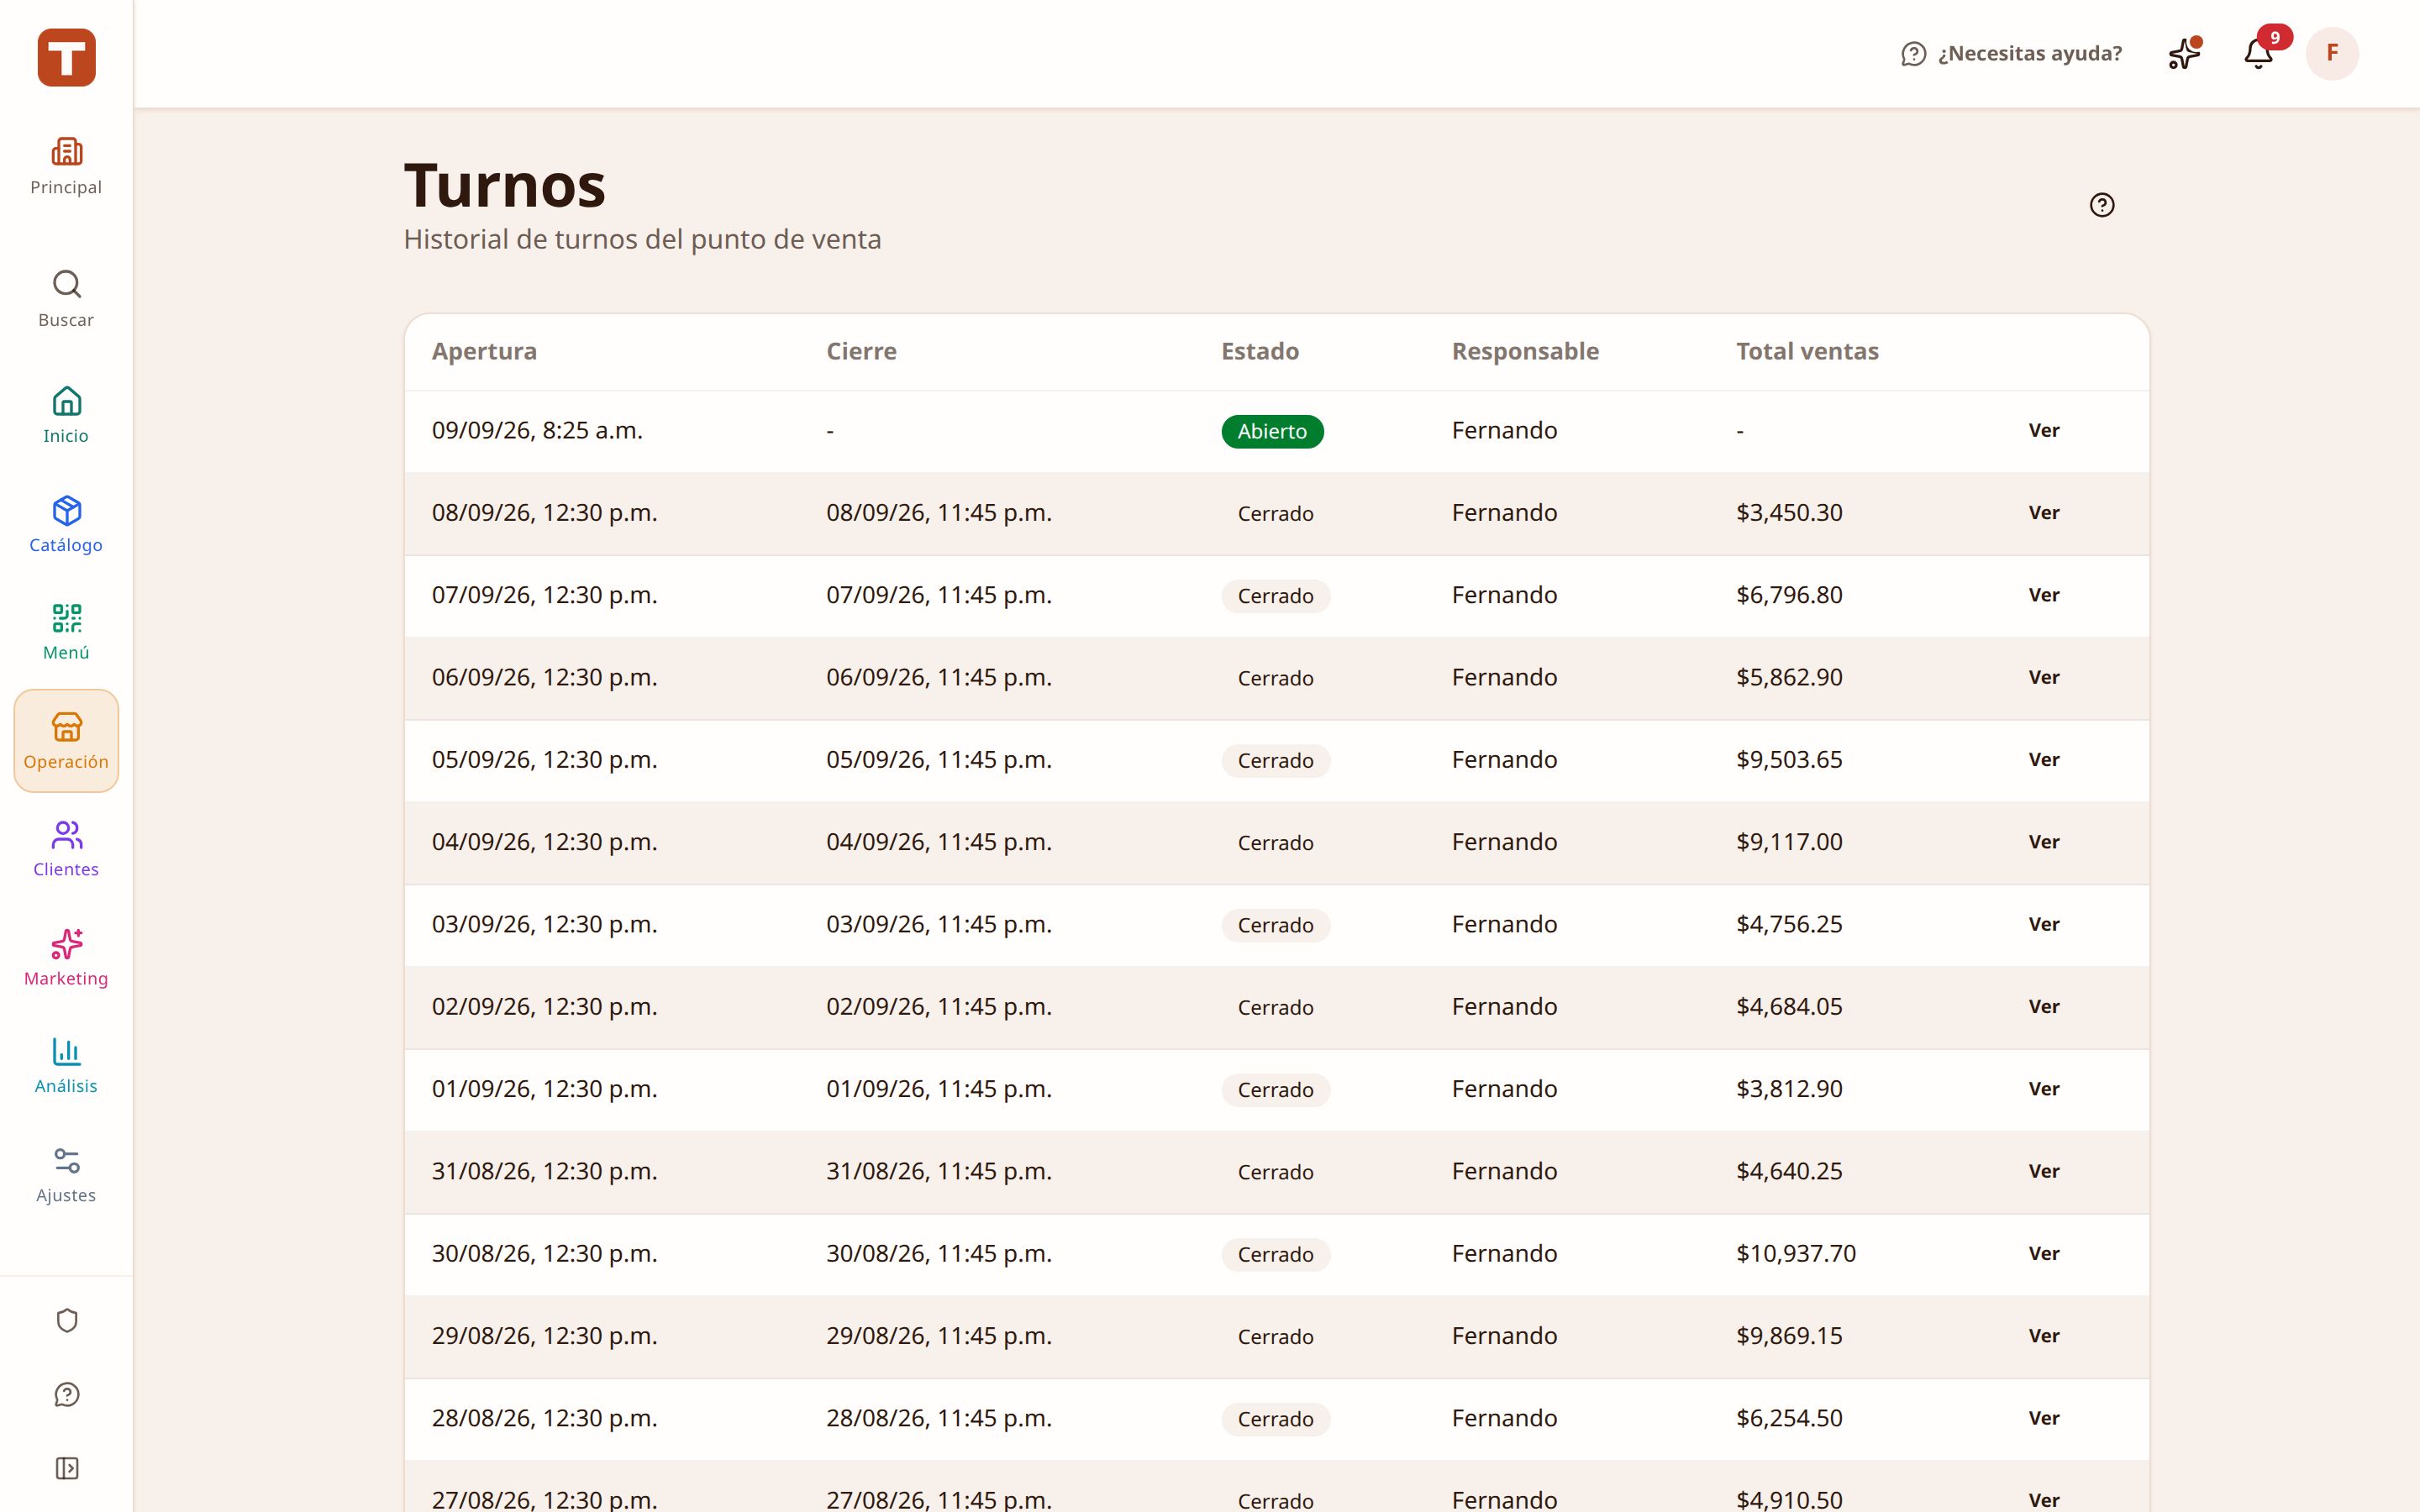Click the ¿Necesitas ayuda? link

click(2011, 53)
